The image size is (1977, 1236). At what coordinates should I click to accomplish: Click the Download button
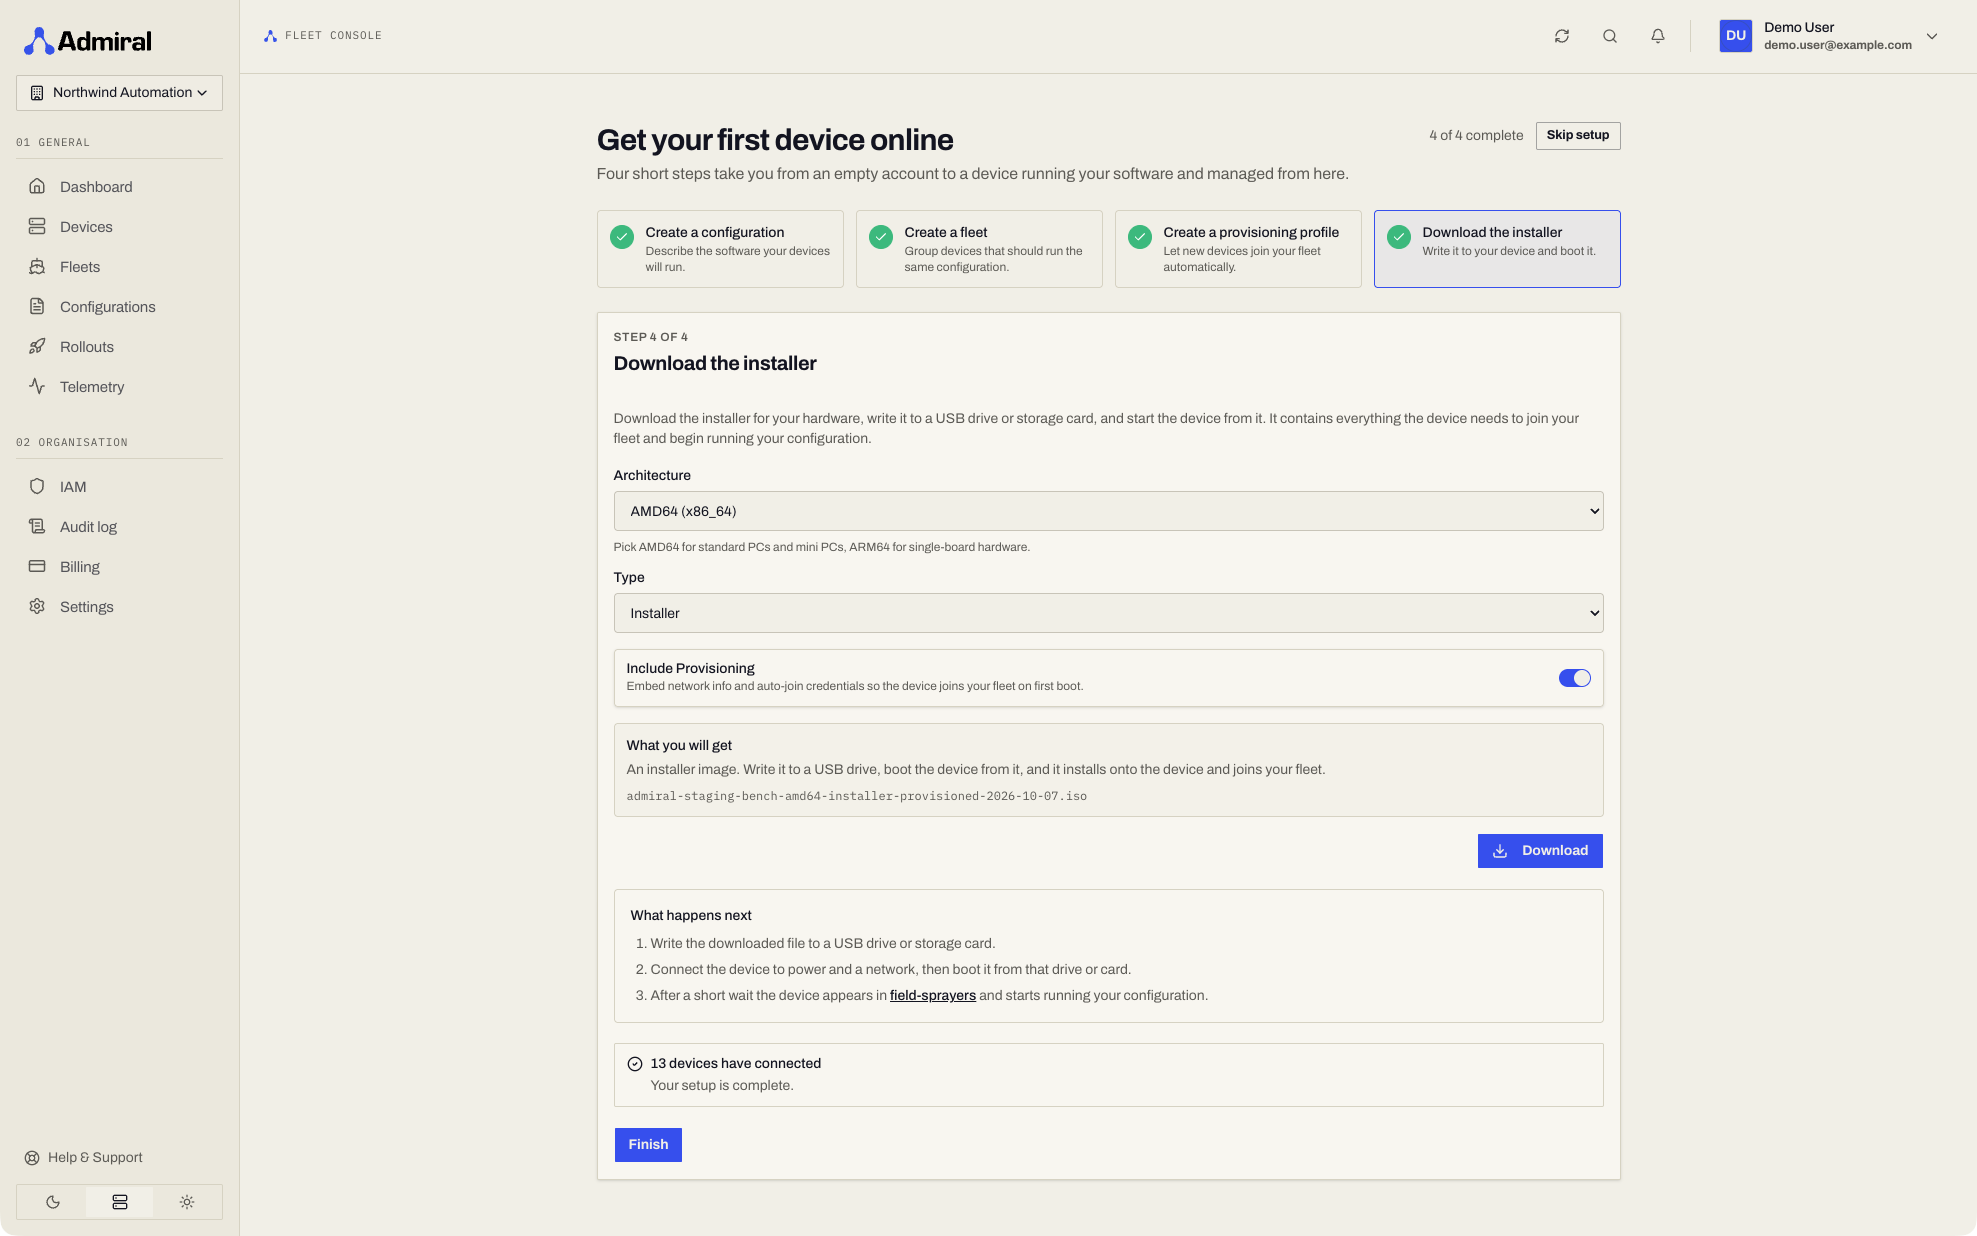pyautogui.click(x=1540, y=851)
